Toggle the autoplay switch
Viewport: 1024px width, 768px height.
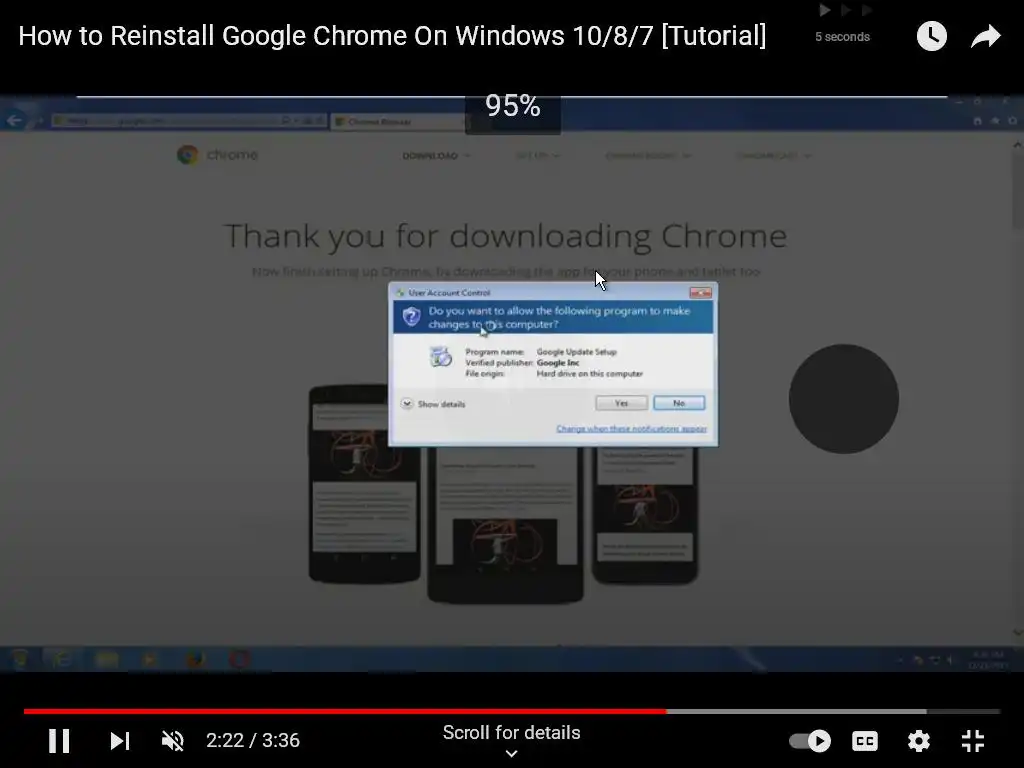pyautogui.click(x=810, y=741)
